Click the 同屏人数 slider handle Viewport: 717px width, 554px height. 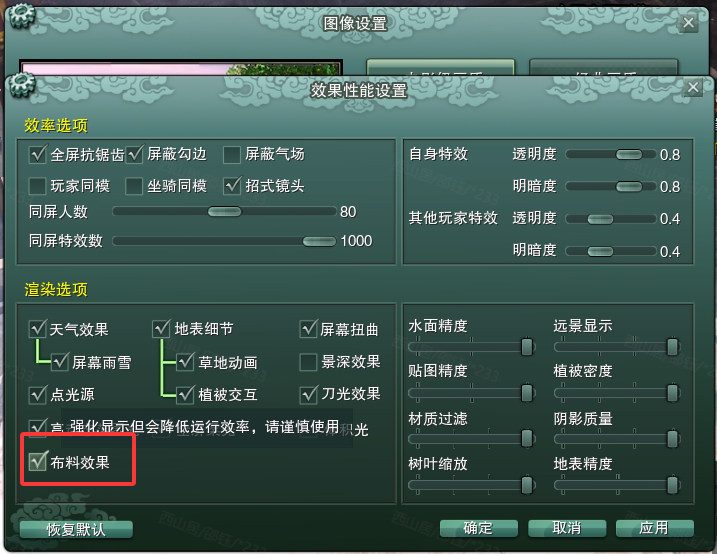click(224, 212)
